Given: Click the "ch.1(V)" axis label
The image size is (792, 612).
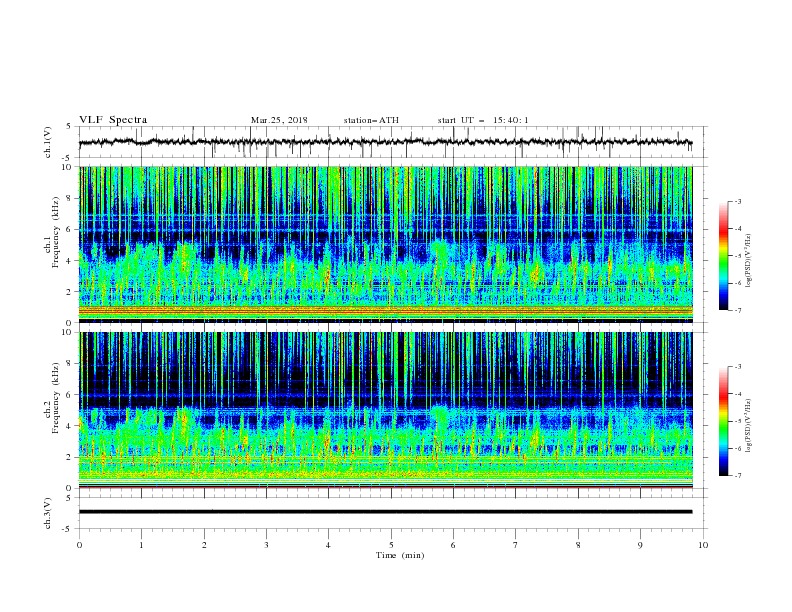Looking at the screenshot, I should (48, 142).
